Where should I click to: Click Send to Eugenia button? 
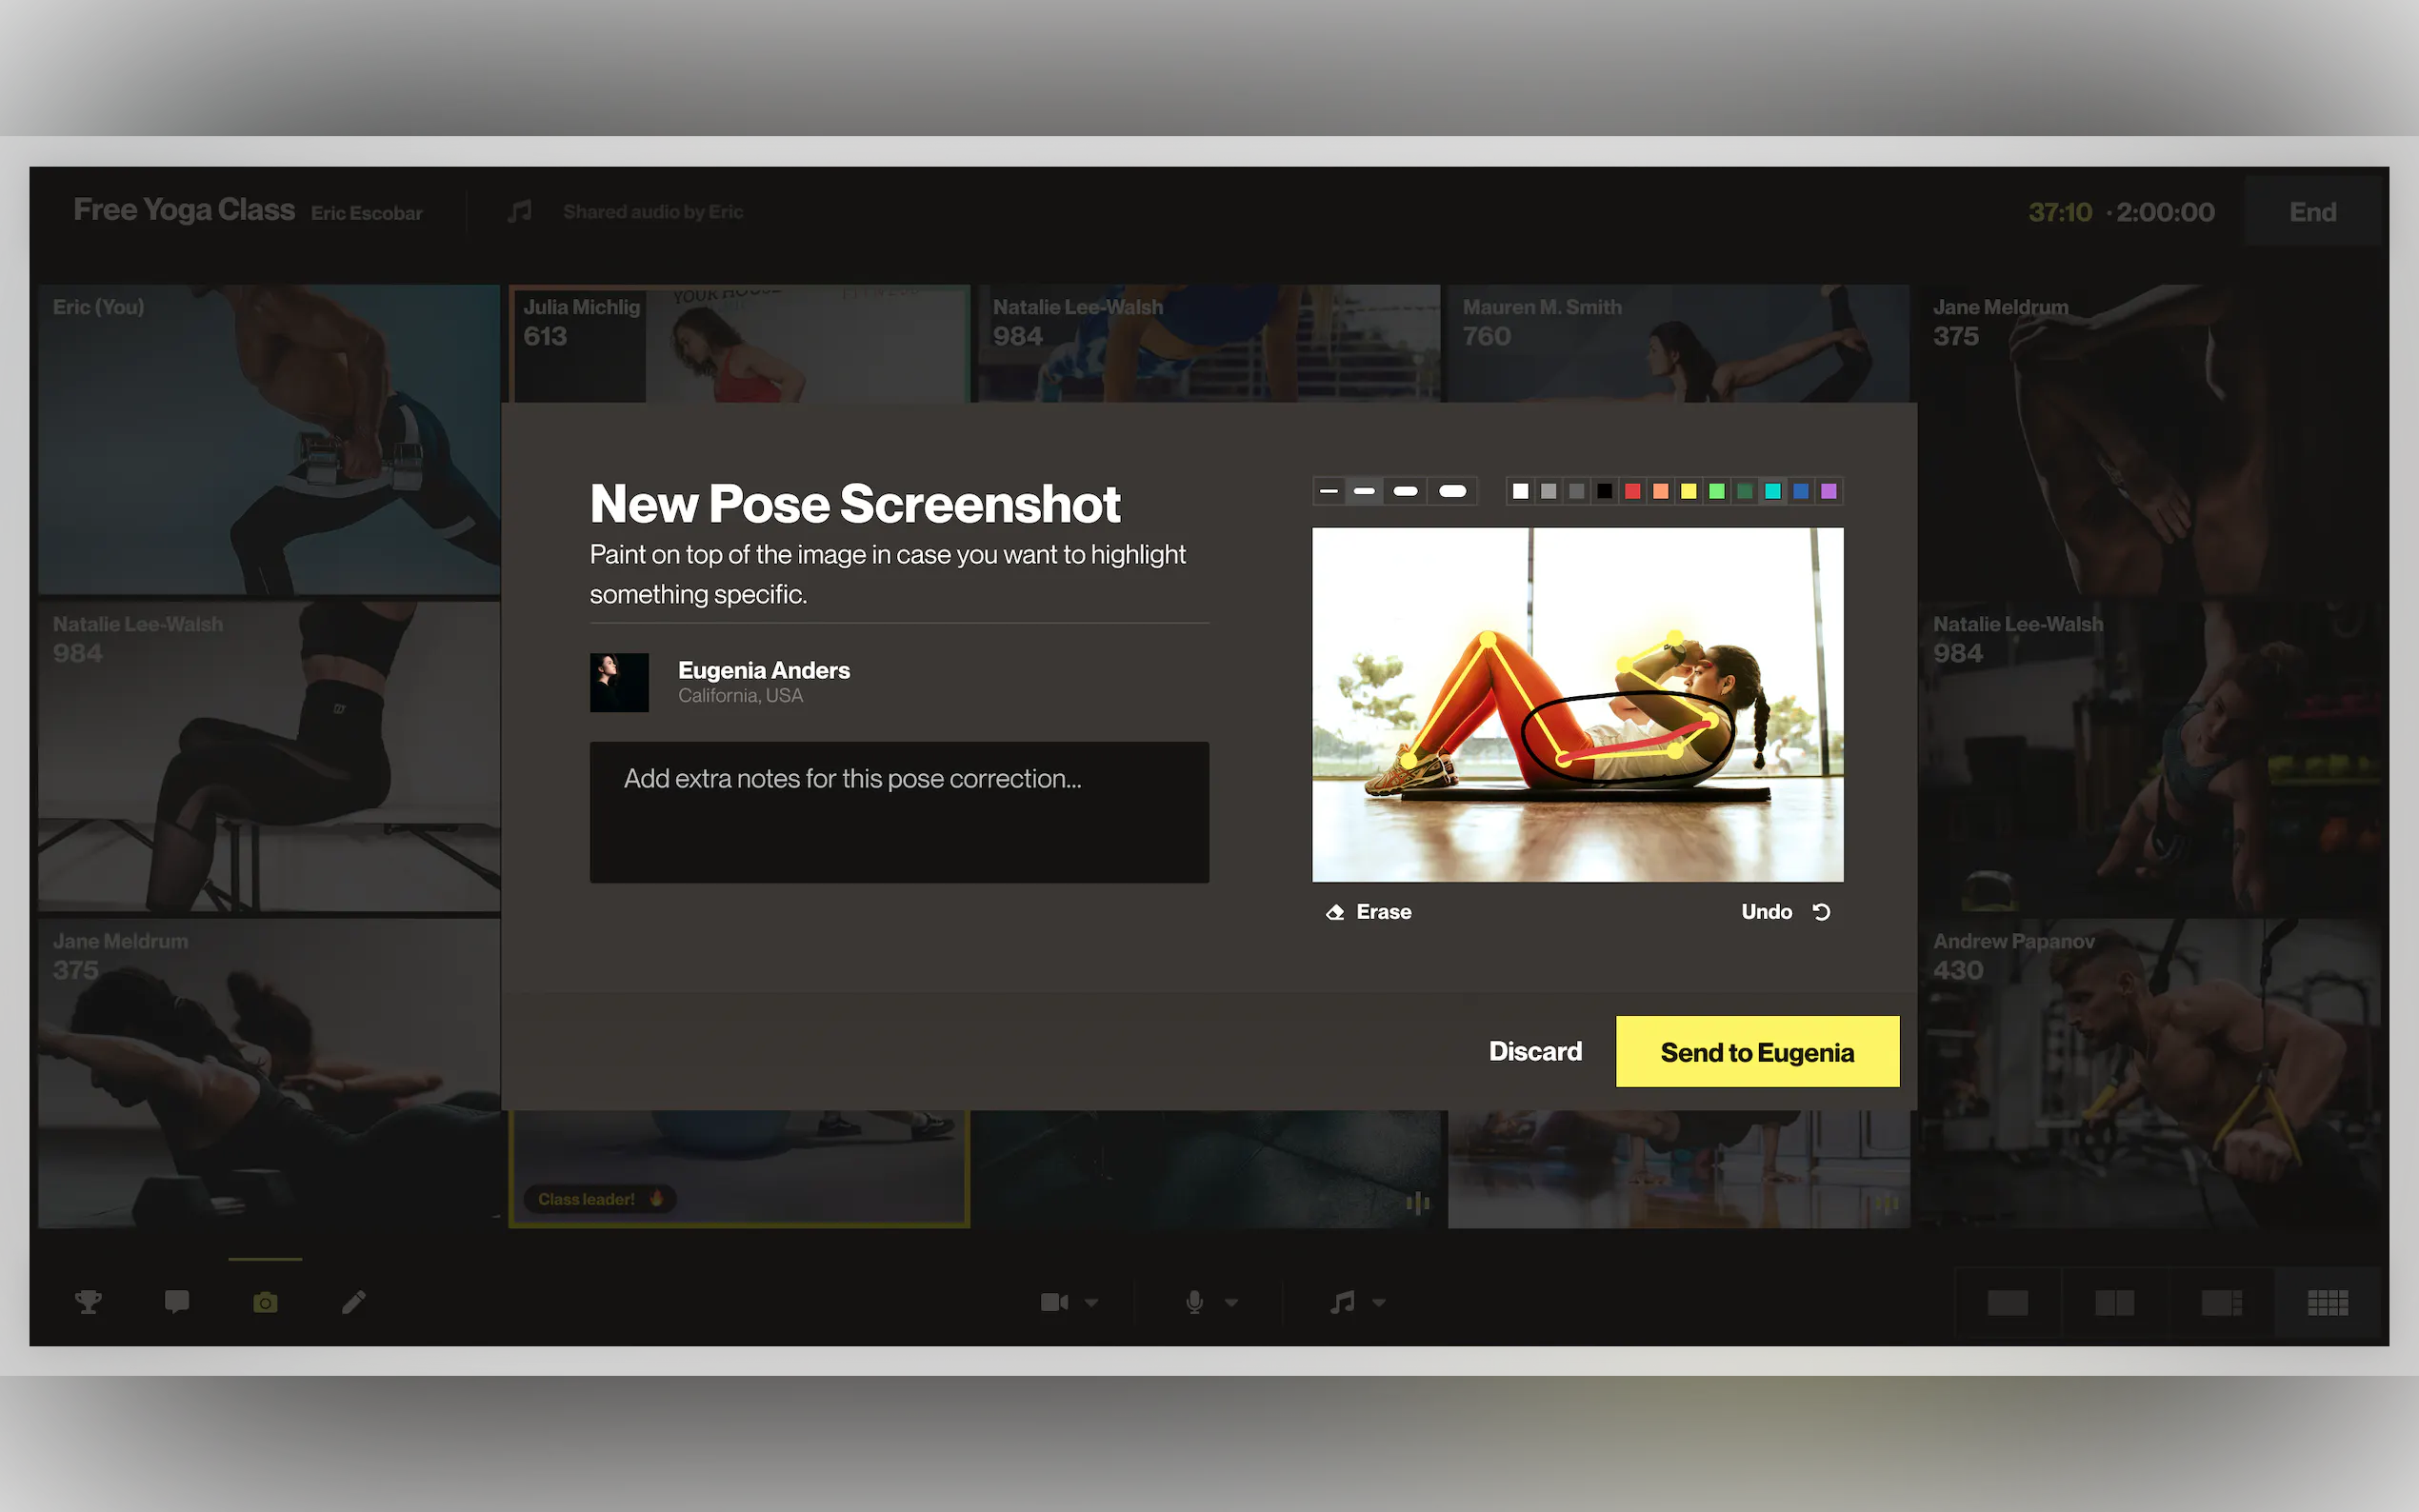tap(1757, 1052)
